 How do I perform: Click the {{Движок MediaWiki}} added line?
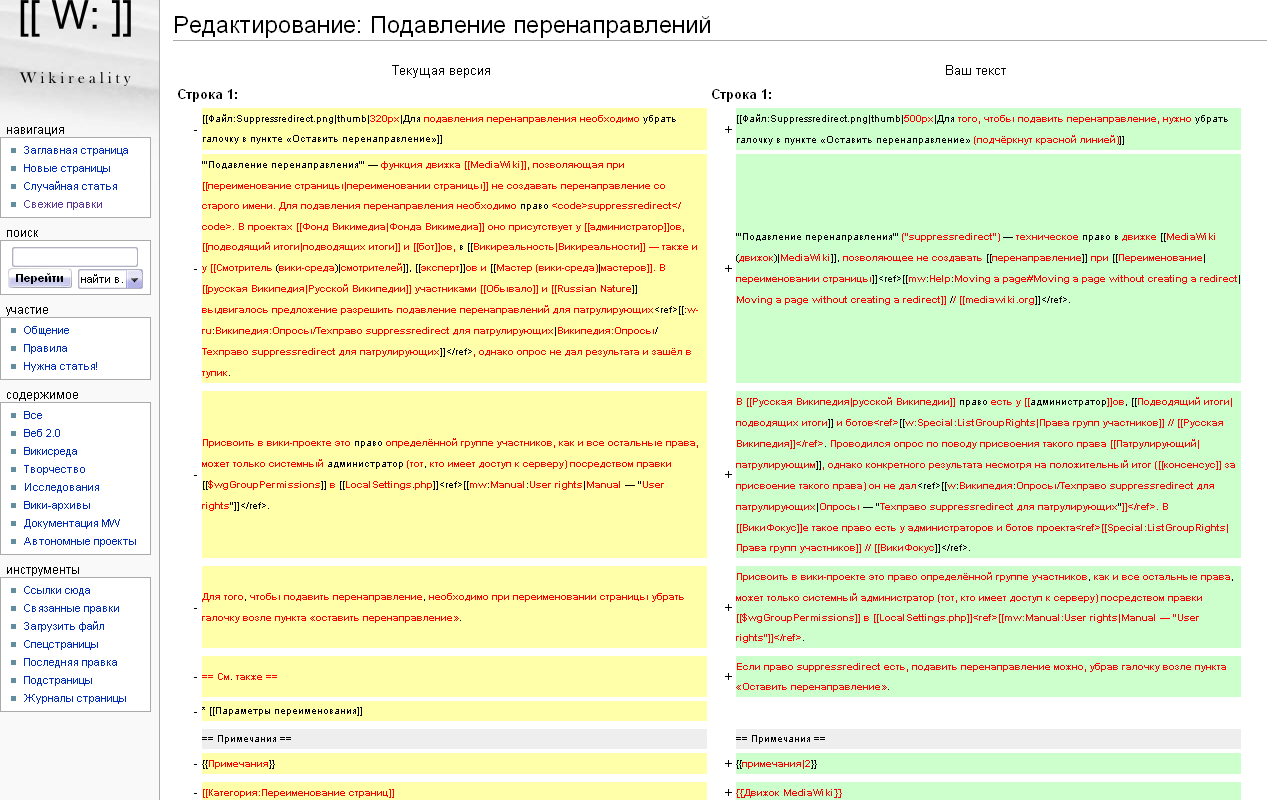988,792
